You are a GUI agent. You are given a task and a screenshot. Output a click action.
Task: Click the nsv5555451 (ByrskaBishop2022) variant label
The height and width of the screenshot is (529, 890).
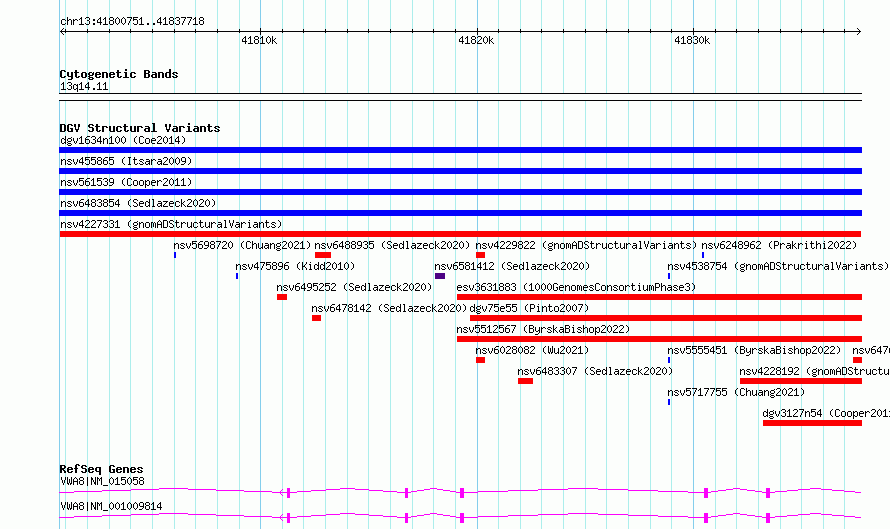point(754,350)
